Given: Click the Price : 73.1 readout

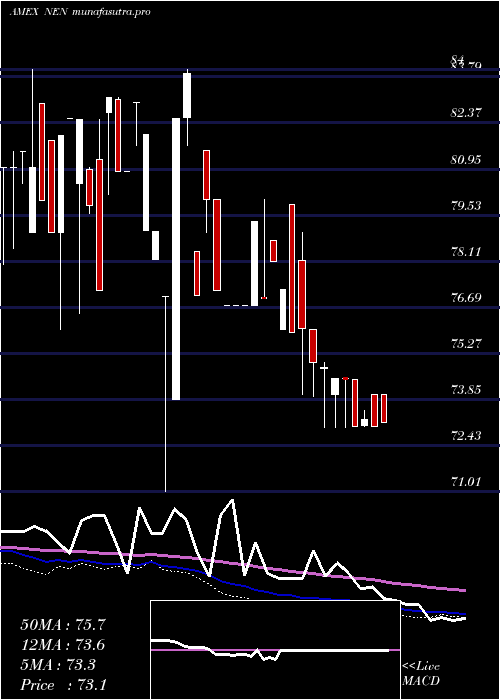Looking at the screenshot, I should 63,685.
